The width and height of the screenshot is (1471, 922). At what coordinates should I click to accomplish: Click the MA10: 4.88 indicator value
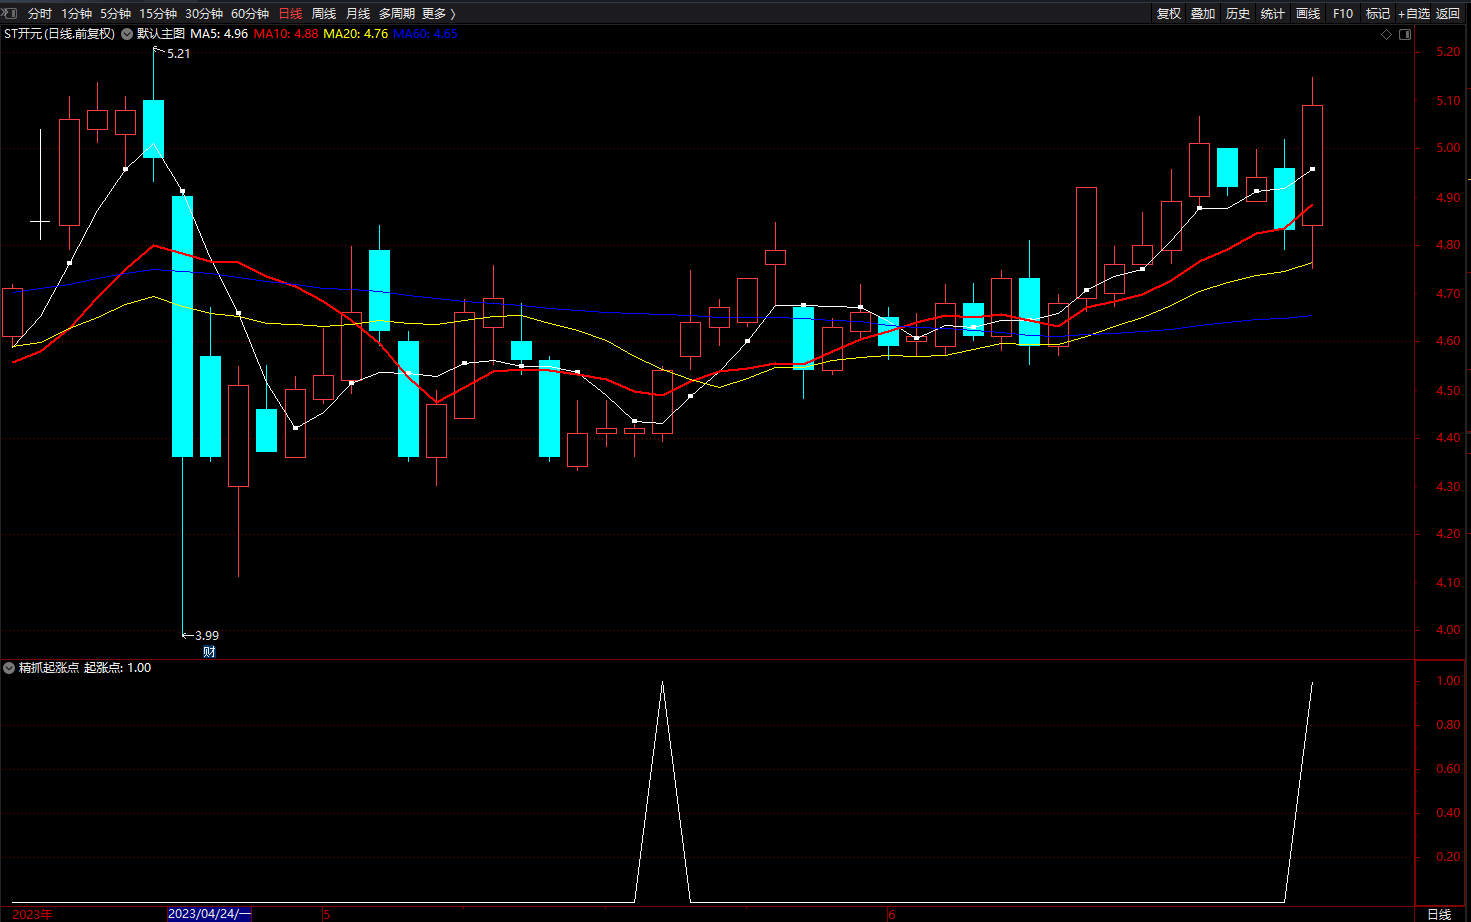(286, 34)
